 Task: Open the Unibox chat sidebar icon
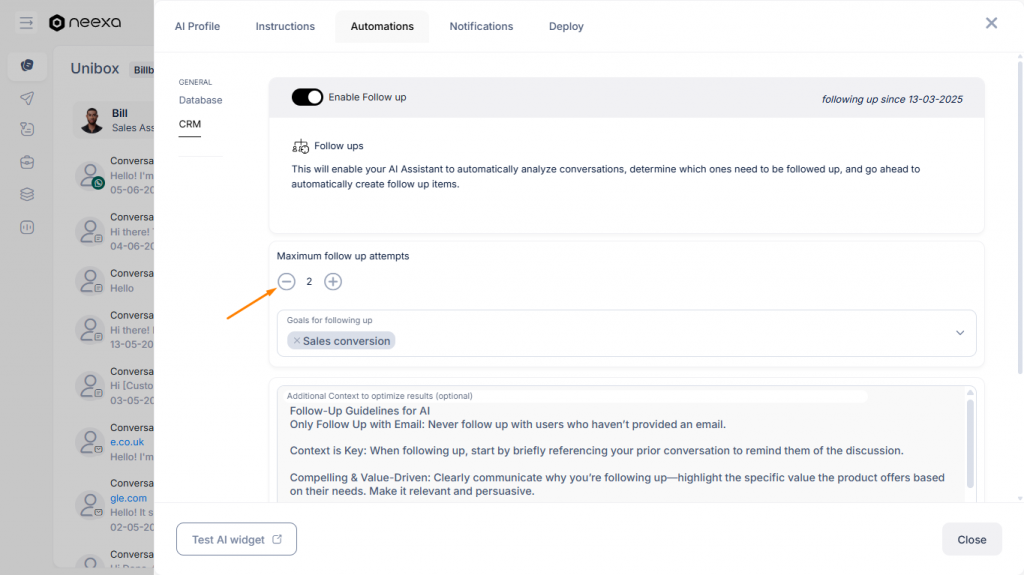click(27, 65)
